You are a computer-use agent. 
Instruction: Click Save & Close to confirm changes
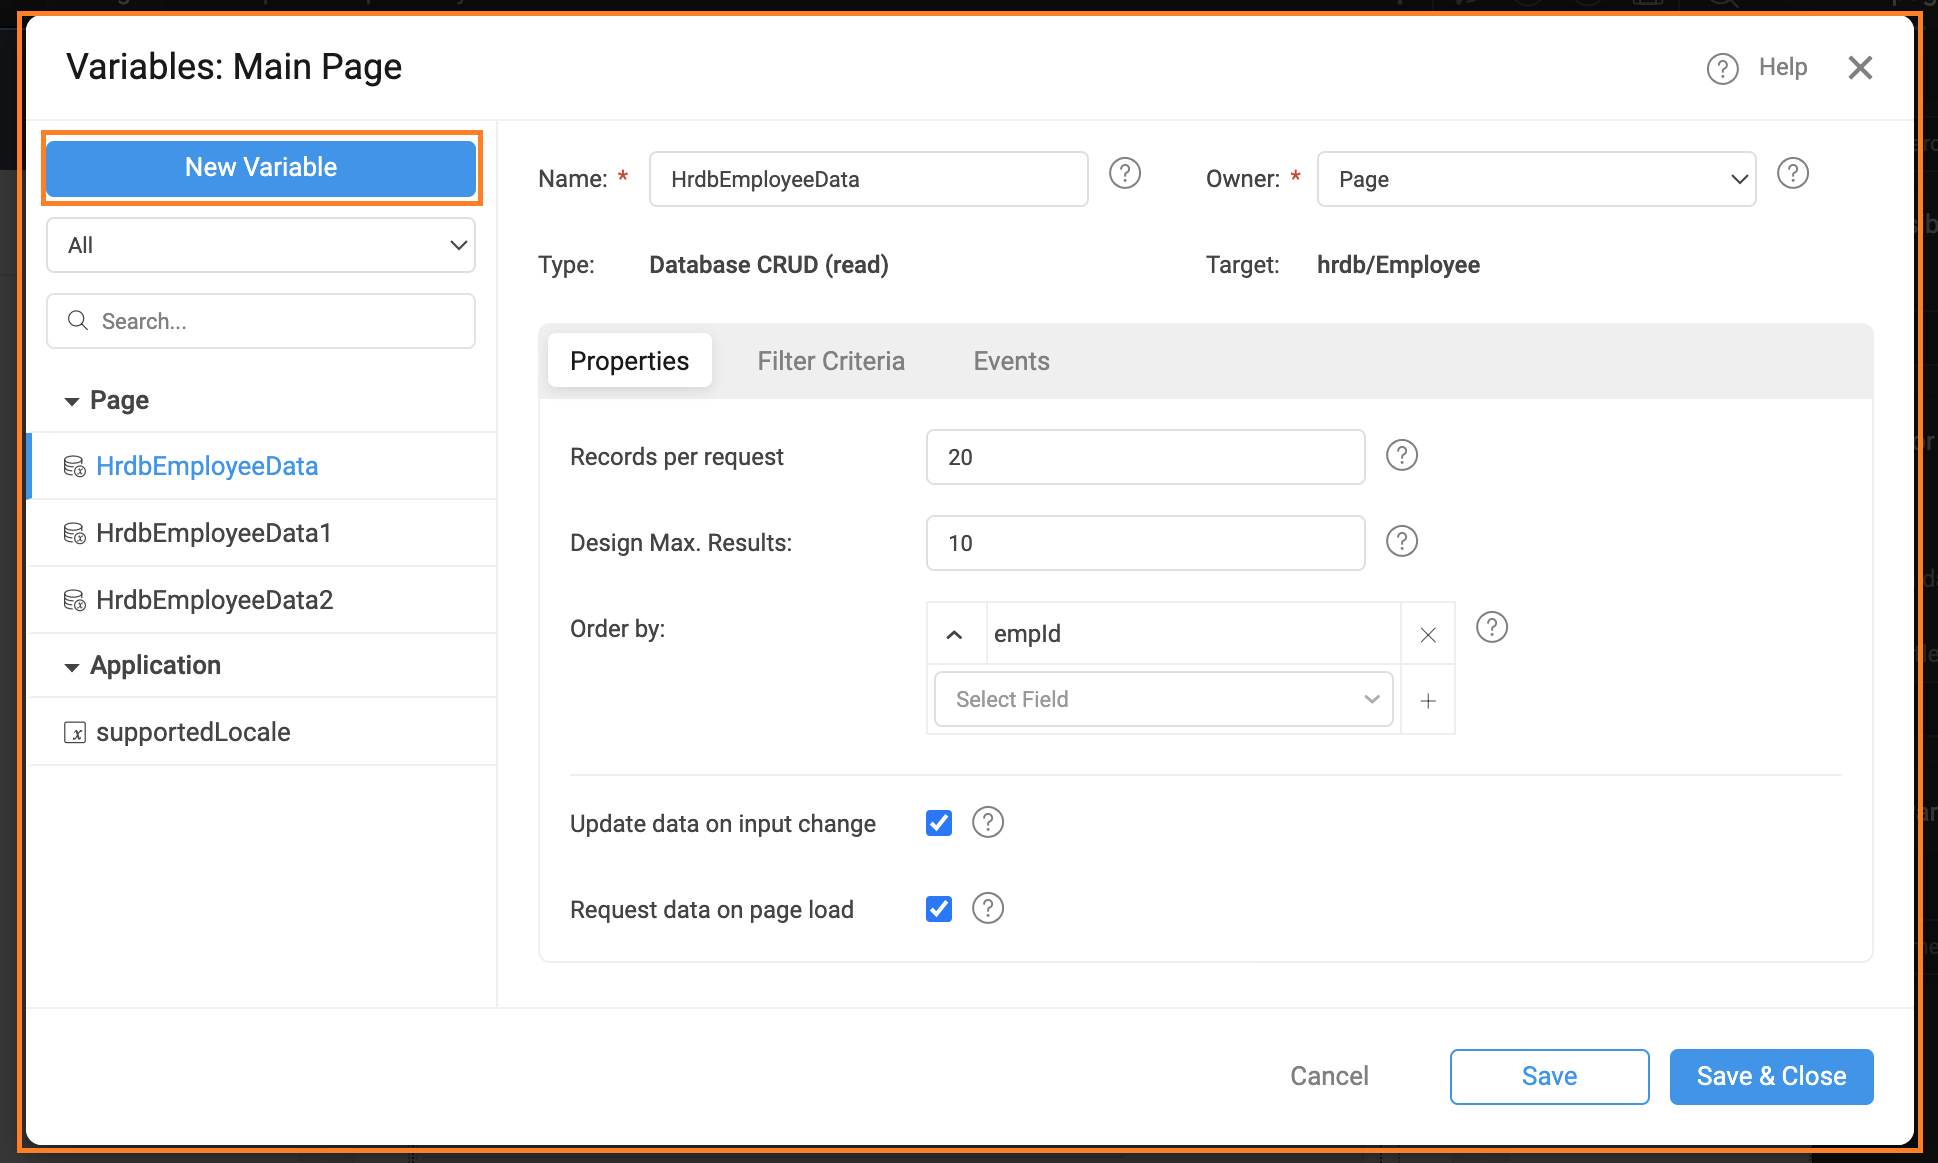click(x=1771, y=1076)
